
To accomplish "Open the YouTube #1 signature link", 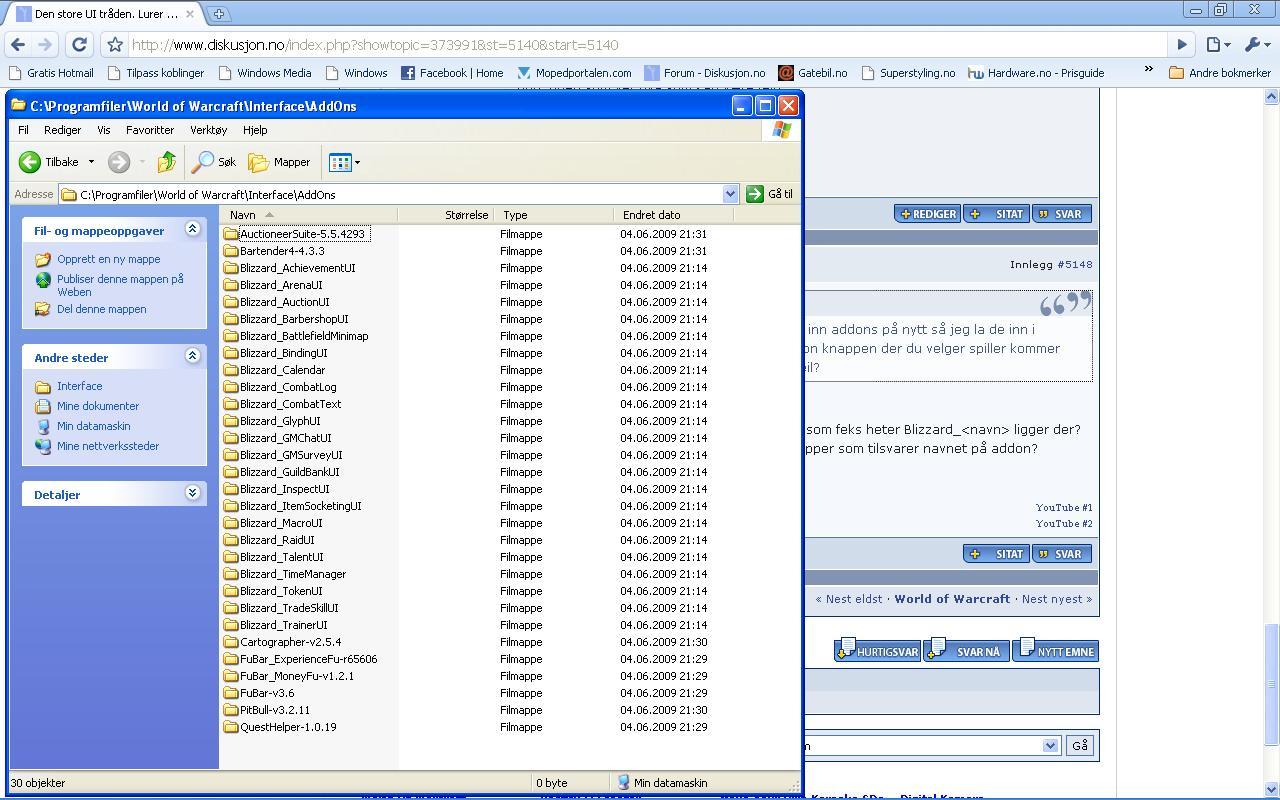I will pyautogui.click(x=1064, y=508).
